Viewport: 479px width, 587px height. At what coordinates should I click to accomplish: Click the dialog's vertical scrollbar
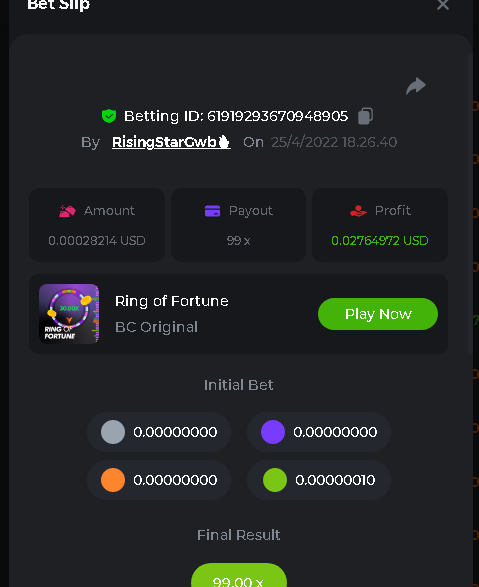(470, 204)
